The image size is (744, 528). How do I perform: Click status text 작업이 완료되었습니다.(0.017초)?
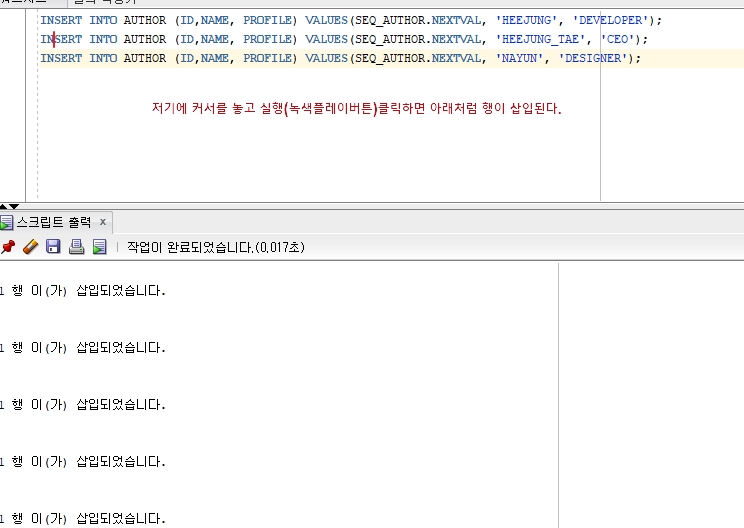pos(216,247)
